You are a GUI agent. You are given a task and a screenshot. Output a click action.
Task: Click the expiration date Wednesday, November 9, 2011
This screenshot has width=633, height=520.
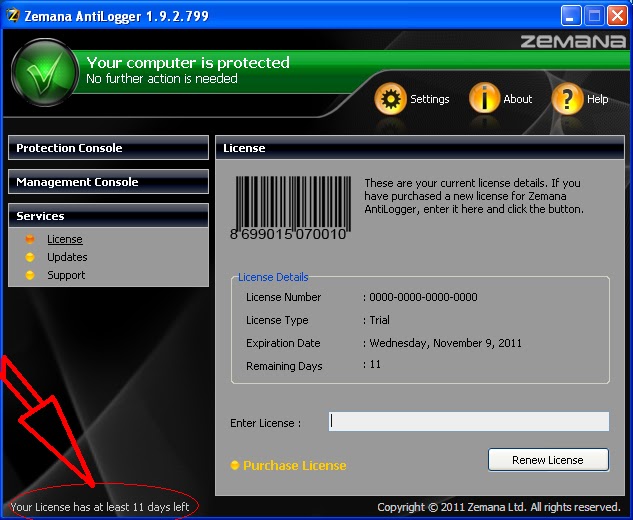[x=445, y=343]
